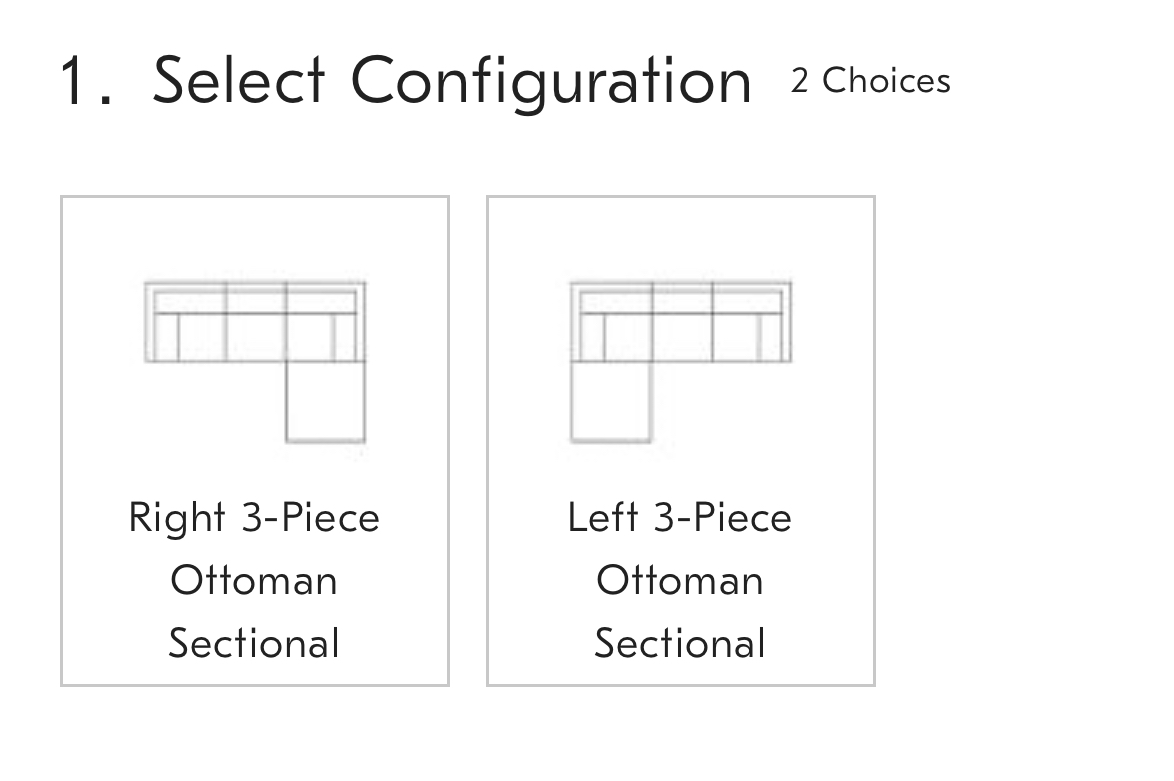The height and width of the screenshot is (781, 1174).
Task: Select the Right 3-Piece Ottoman Sectional diagram
Action: (x=255, y=362)
